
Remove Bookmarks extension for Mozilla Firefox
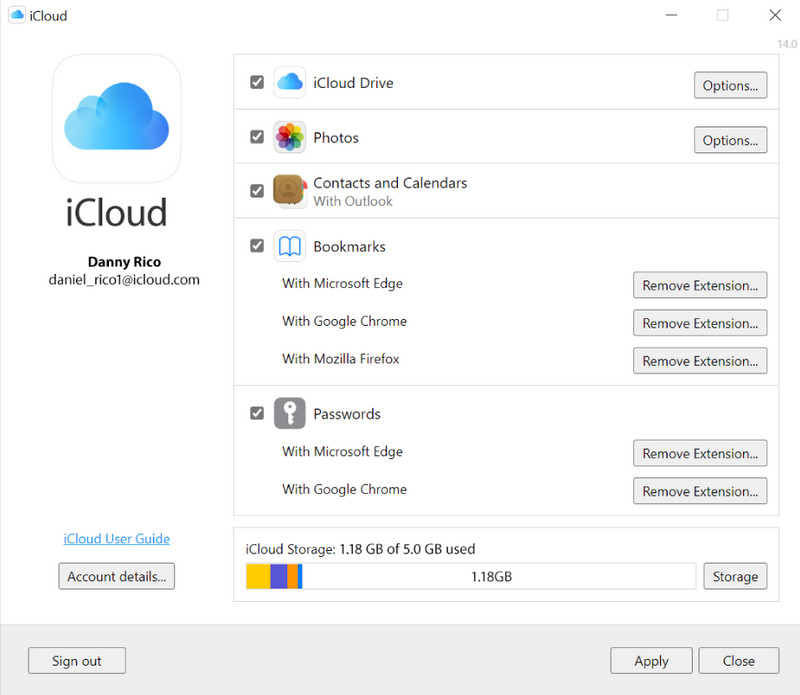700,361
